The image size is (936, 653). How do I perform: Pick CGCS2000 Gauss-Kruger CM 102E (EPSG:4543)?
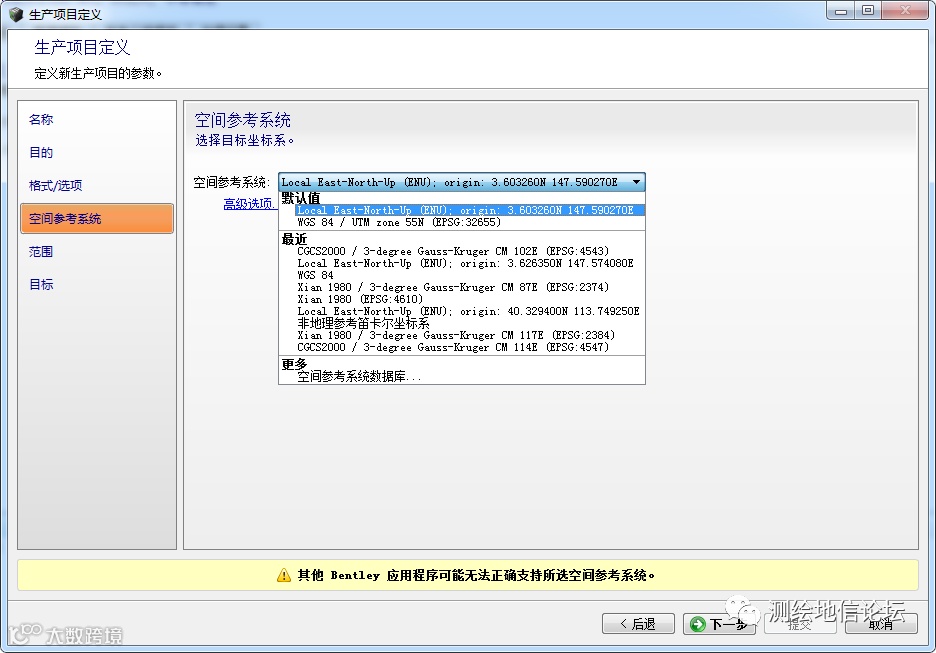pyautogui.click(x=453, y=251)
